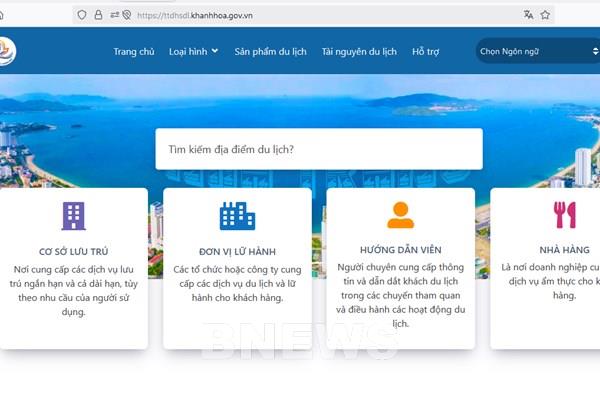Open Tài nguyên du lịch menu
This screenshot has width=600, height=401.
(359, 52)
